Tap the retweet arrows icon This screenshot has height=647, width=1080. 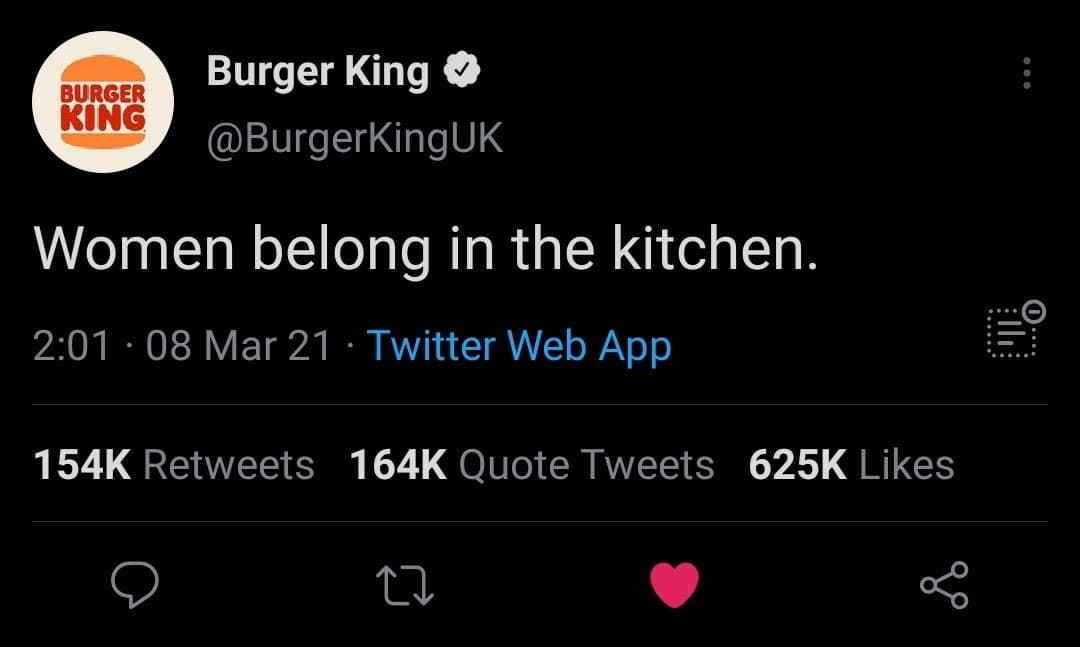[x=404, y=586]
